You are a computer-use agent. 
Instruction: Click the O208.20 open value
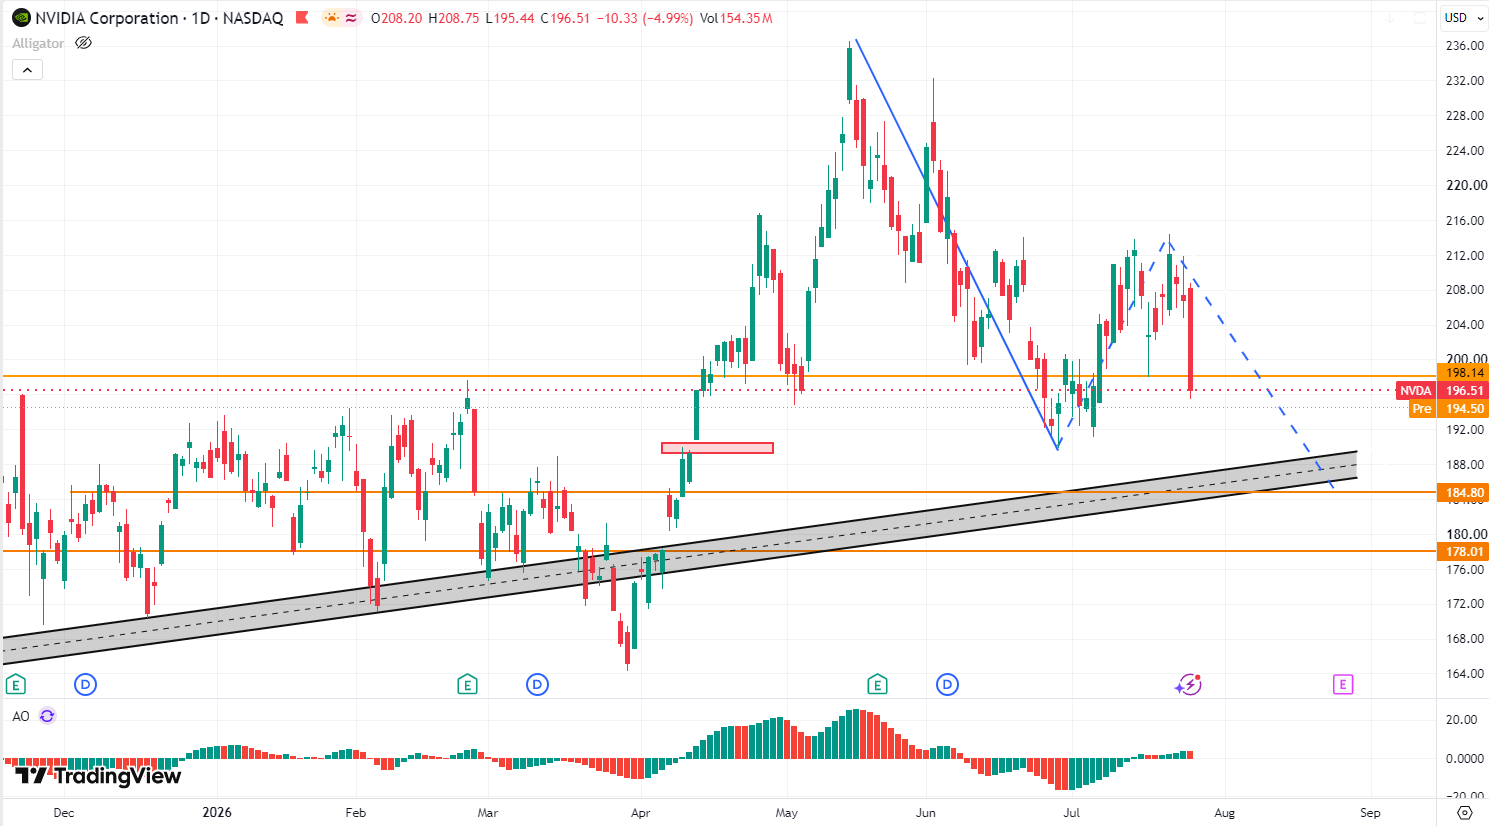(x=396, y=18)
